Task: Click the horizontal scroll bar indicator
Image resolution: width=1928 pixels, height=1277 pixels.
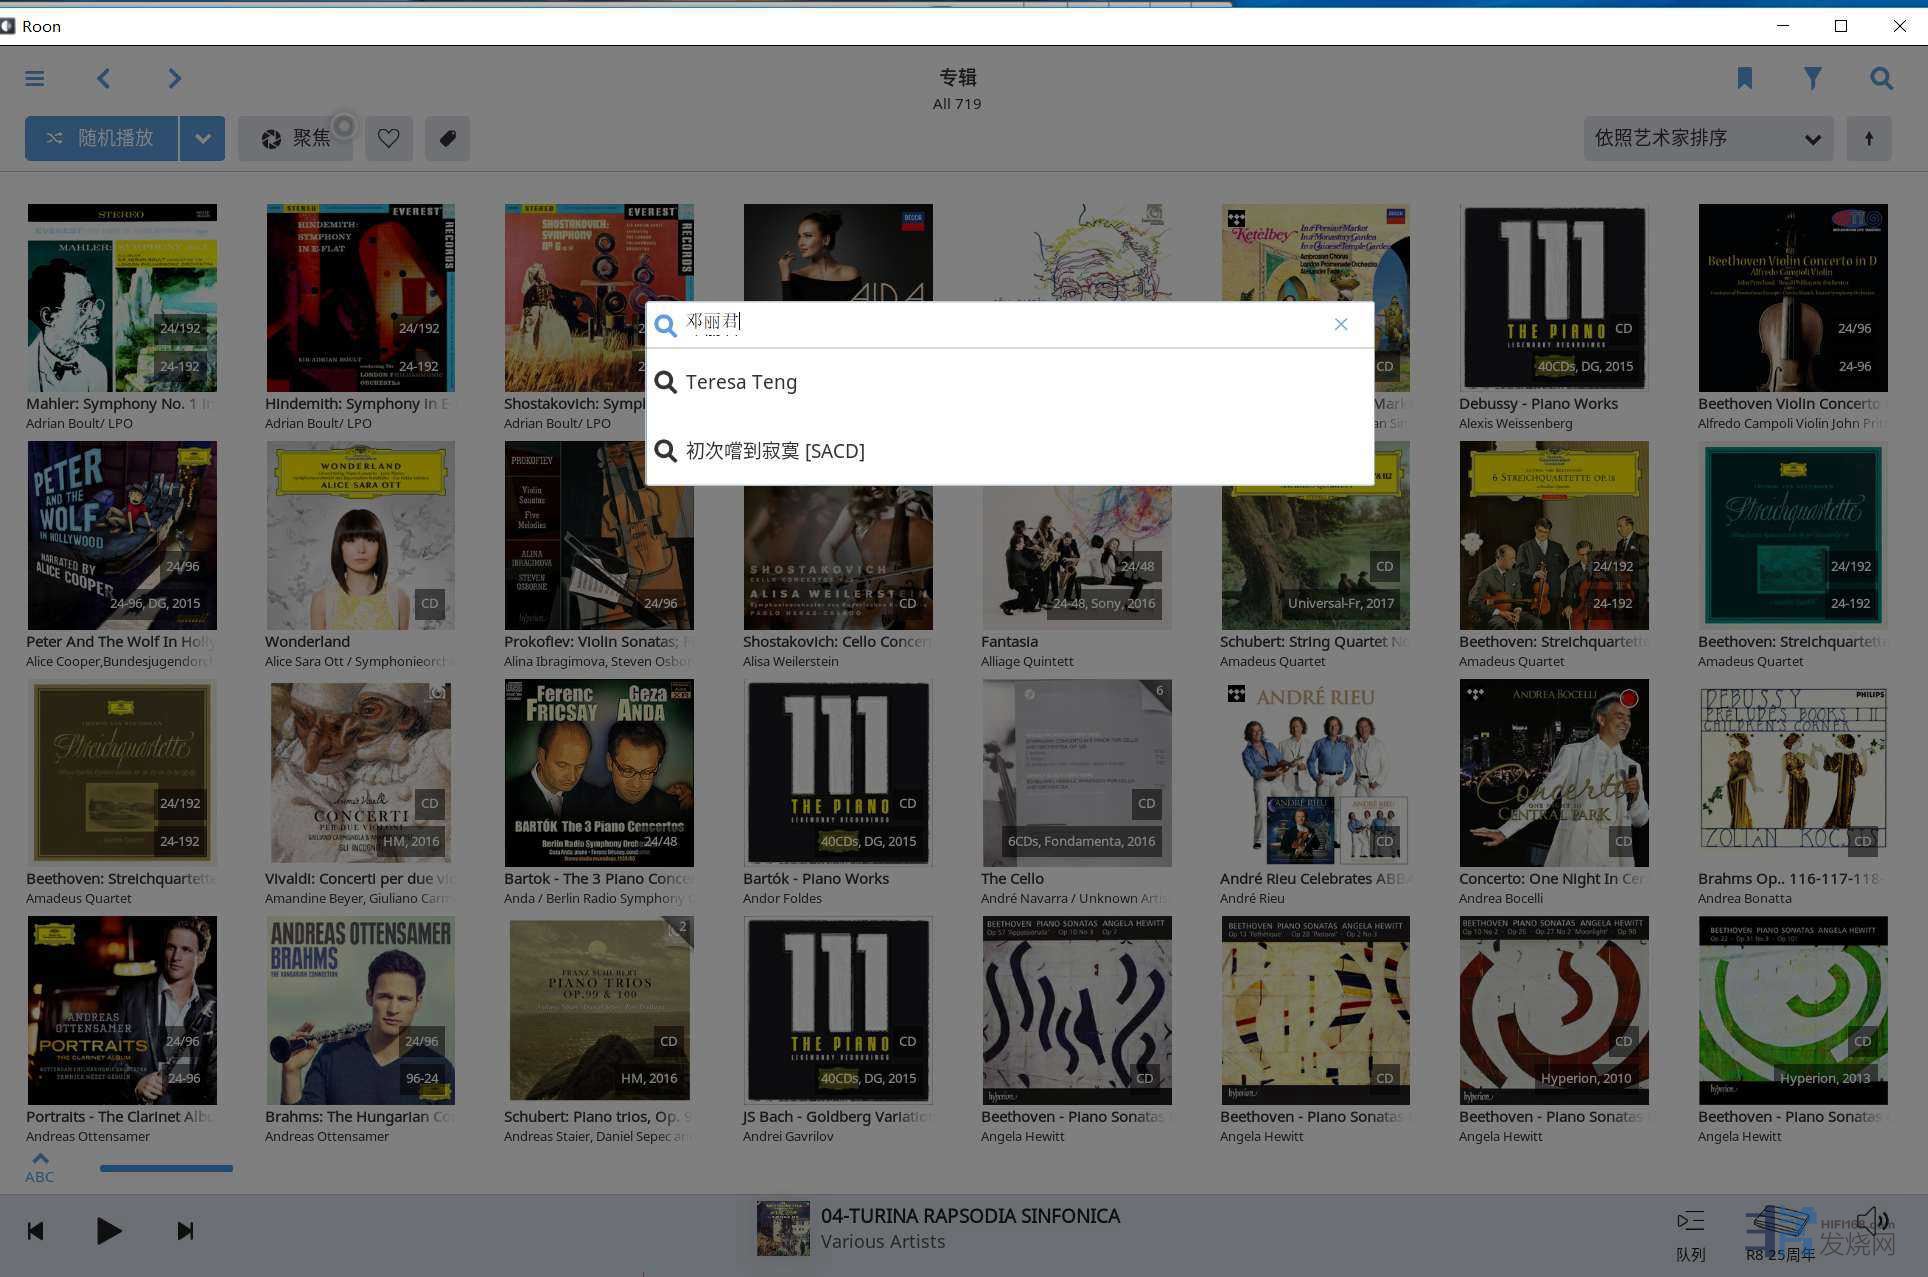Action: coord(166,1168)
